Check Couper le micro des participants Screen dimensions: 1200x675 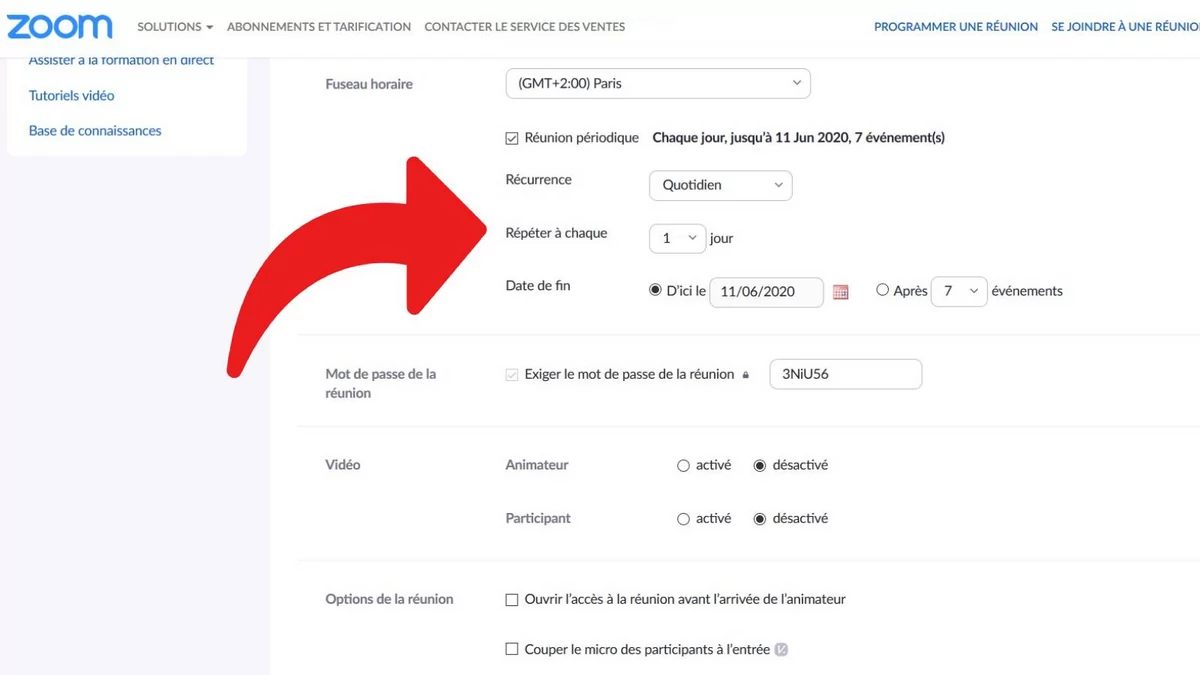point(512,649)
